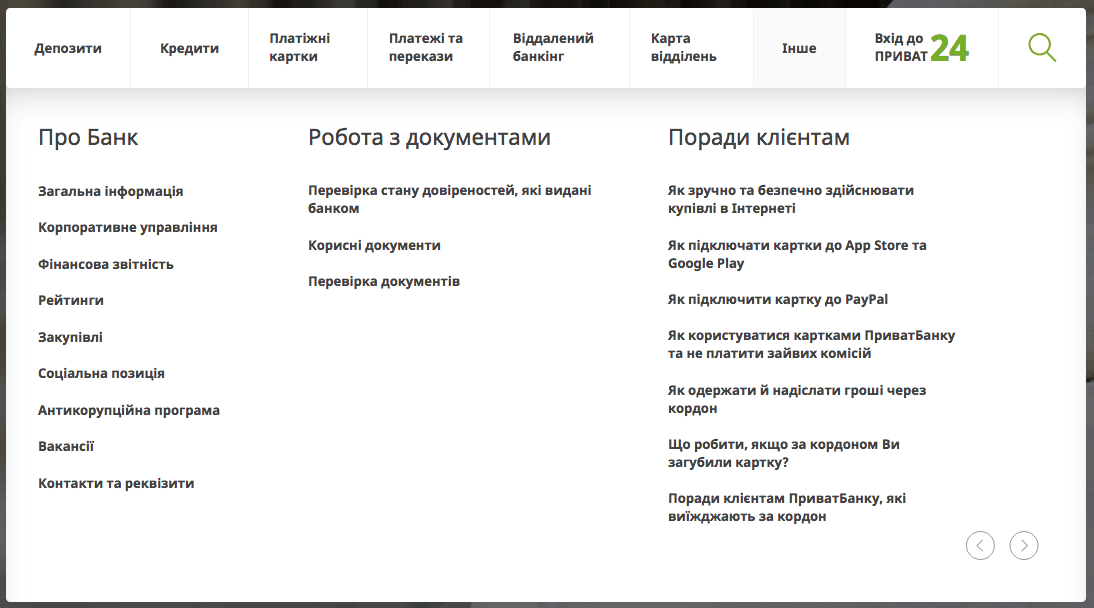This screenshot has height=608, width=1094.
Task: Open the Приват24 login link
Action: (x=921, y=48)
